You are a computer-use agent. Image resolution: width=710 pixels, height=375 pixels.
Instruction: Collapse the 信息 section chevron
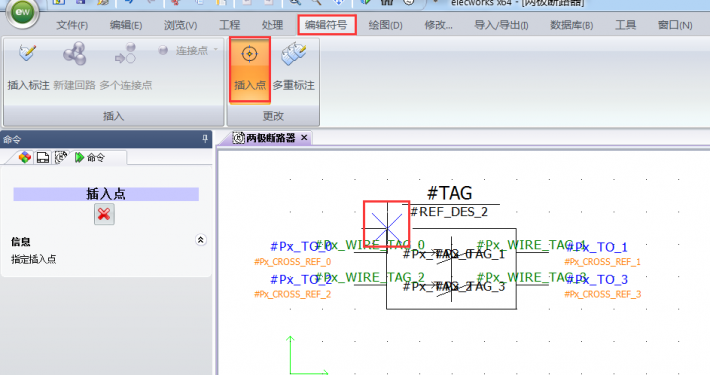(x=201, y=240)
